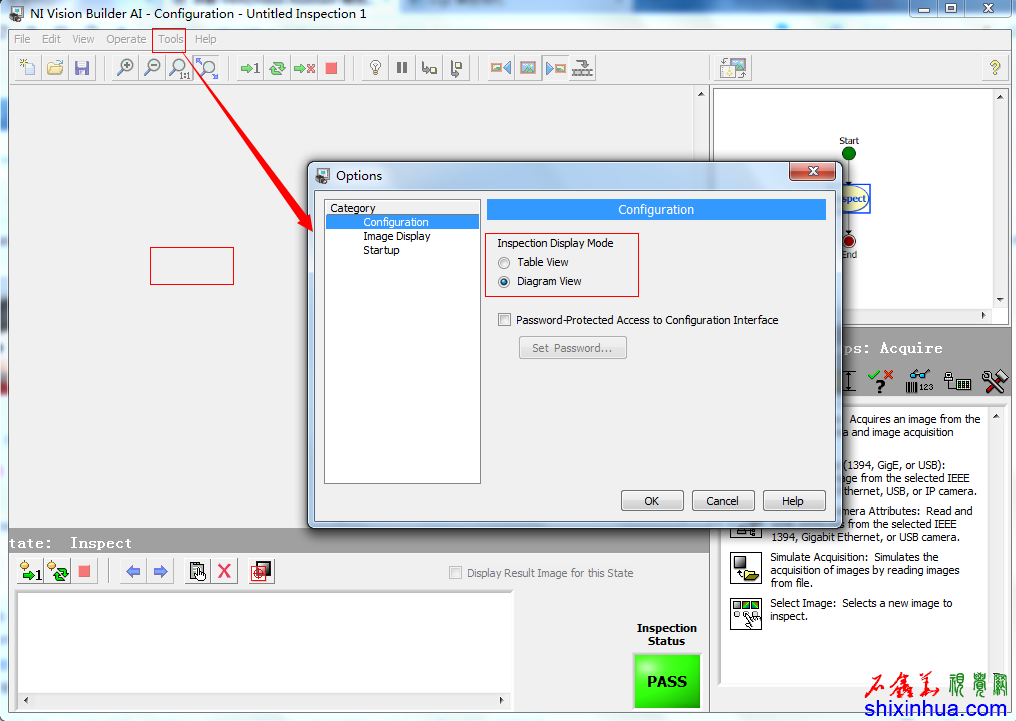This screenshot has width=1016, height=721.
Task: Click the Start node in state diagram
Action: 849,154
